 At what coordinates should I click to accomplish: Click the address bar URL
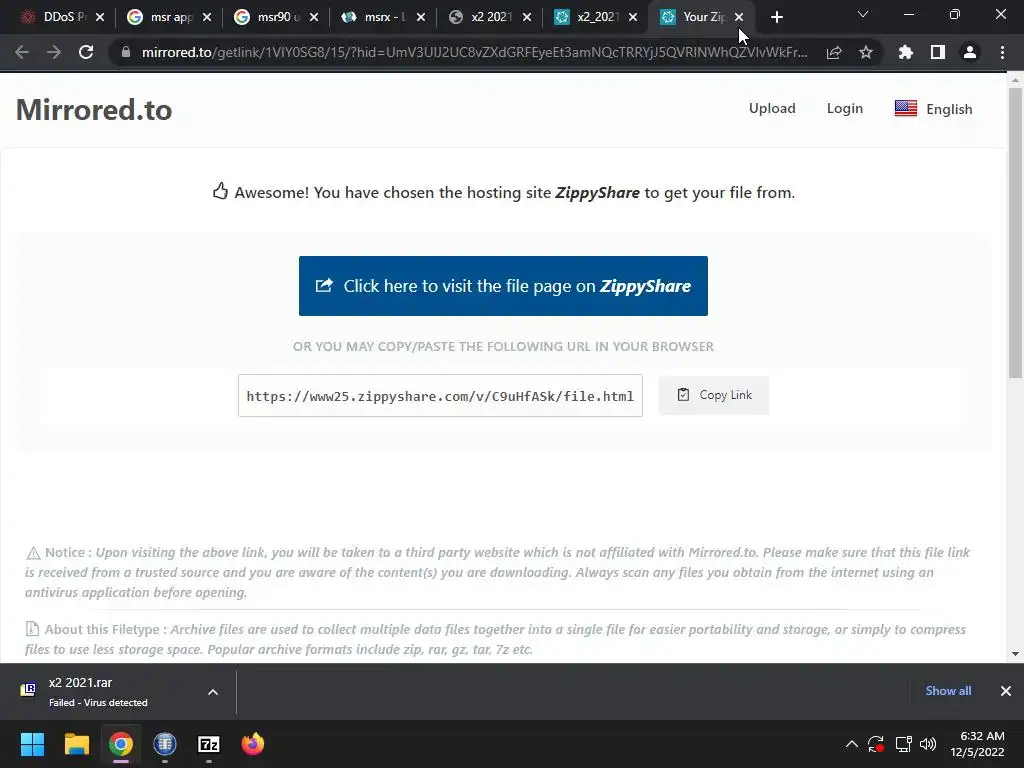coord(474,52)
